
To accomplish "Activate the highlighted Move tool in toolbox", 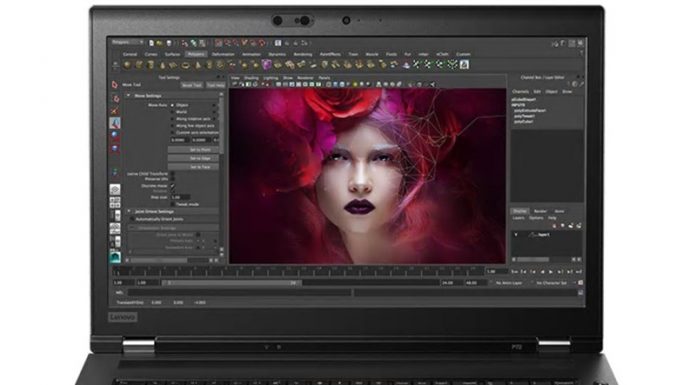I will [115, 123].
